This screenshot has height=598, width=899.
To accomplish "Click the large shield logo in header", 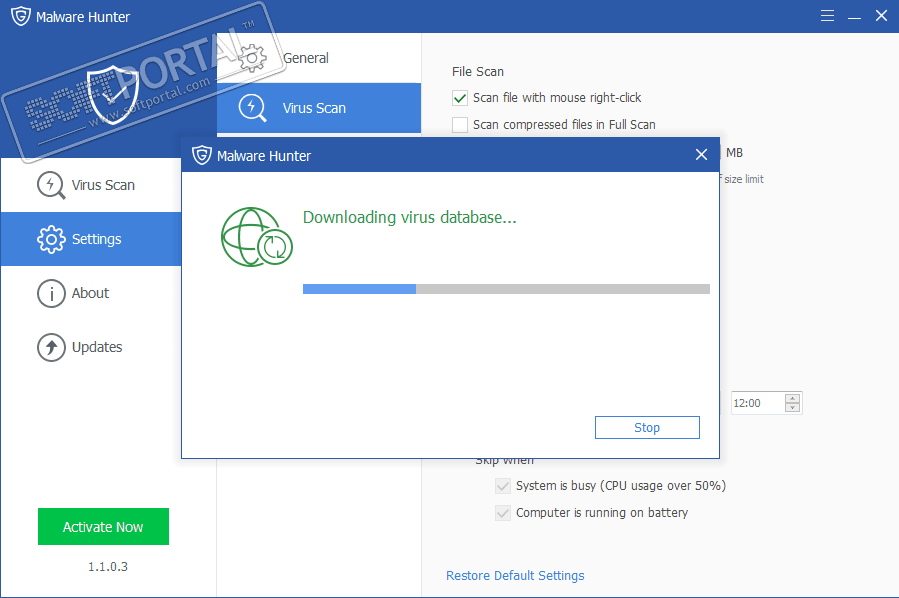I will 113,95.
